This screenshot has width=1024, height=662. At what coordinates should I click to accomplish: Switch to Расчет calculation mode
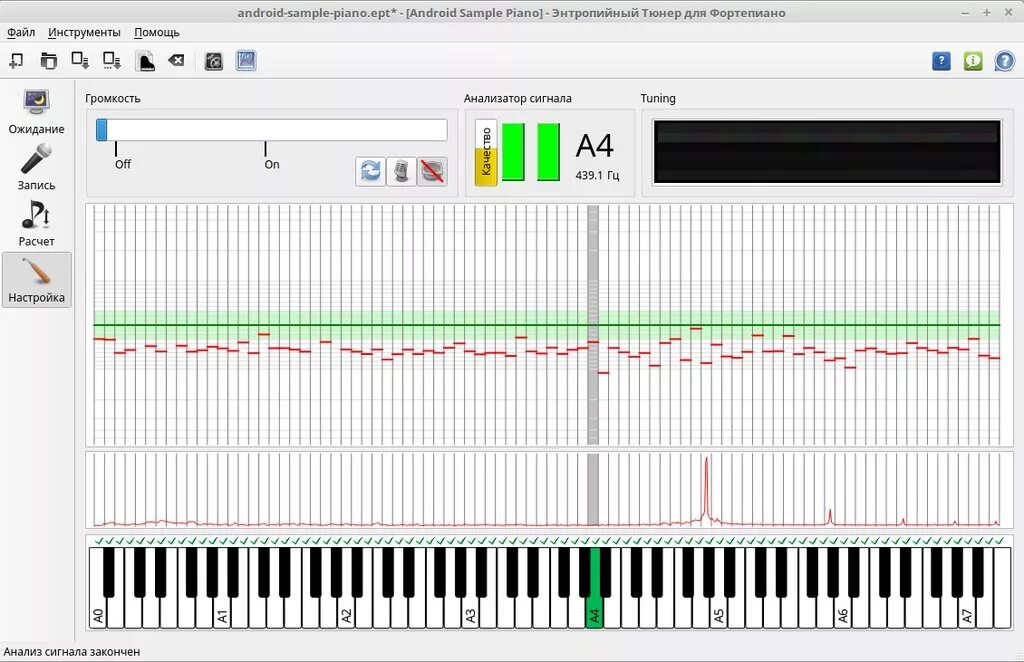tap(37, 224)
